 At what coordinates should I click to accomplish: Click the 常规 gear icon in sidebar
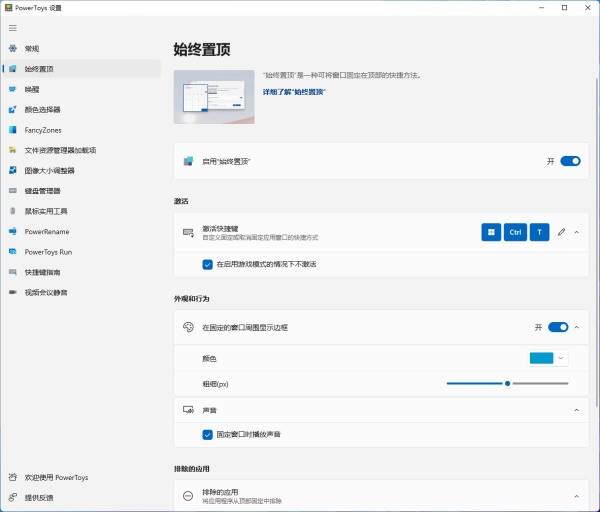[13, 48]
